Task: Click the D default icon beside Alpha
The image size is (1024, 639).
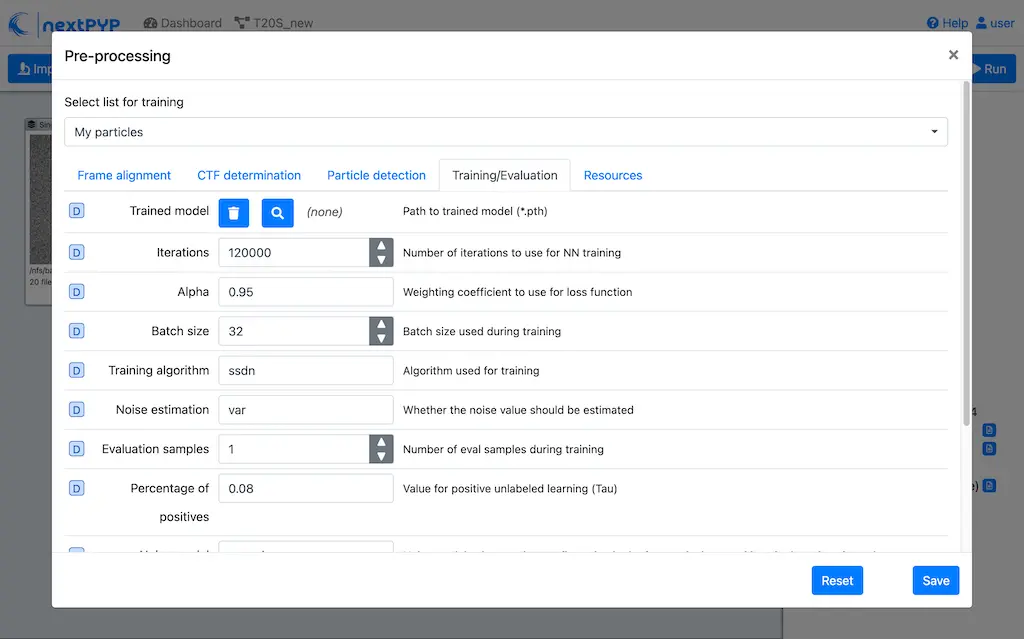Action: pyautogui.click(x=77, y=292)
